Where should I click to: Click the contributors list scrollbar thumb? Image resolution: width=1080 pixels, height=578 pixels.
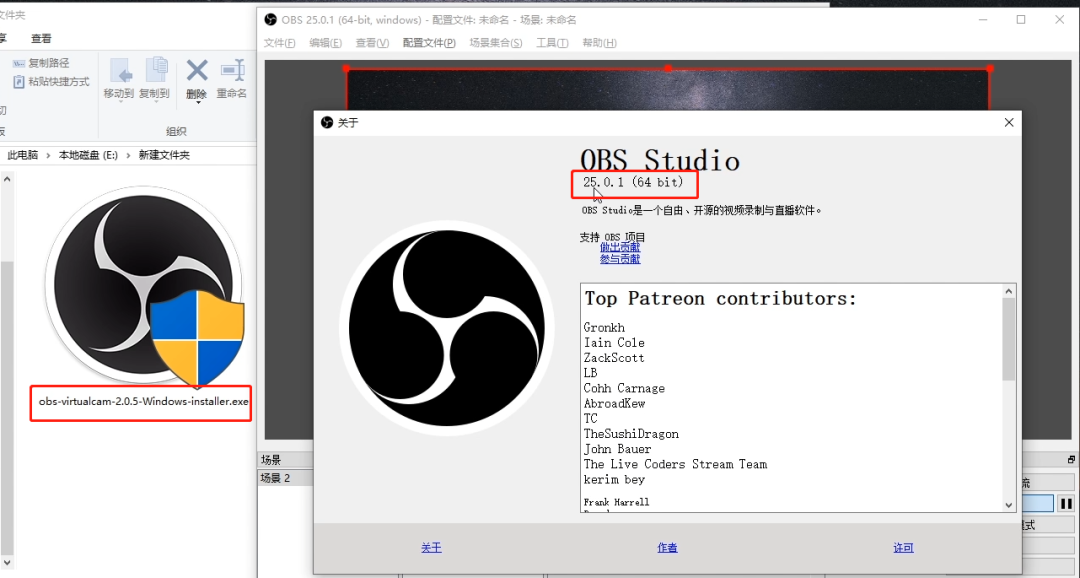(1009, 339)
